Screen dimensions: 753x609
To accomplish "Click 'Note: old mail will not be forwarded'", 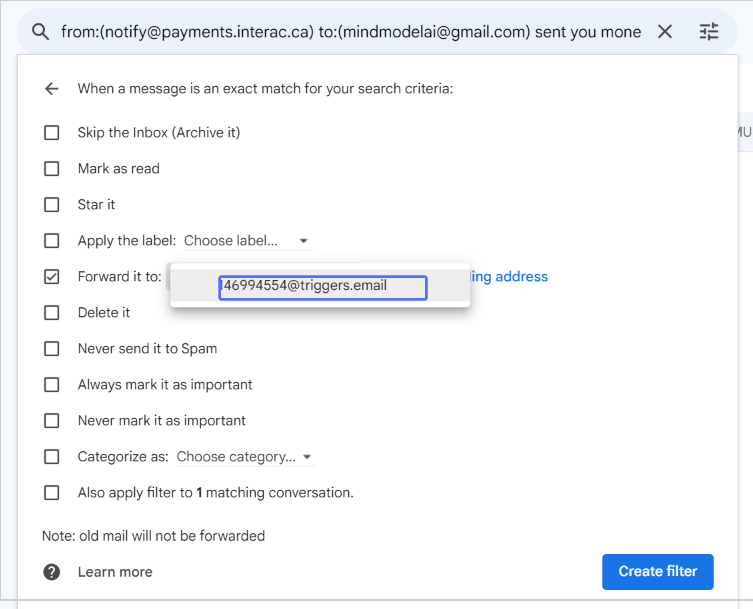I will (x=154, y=536).
